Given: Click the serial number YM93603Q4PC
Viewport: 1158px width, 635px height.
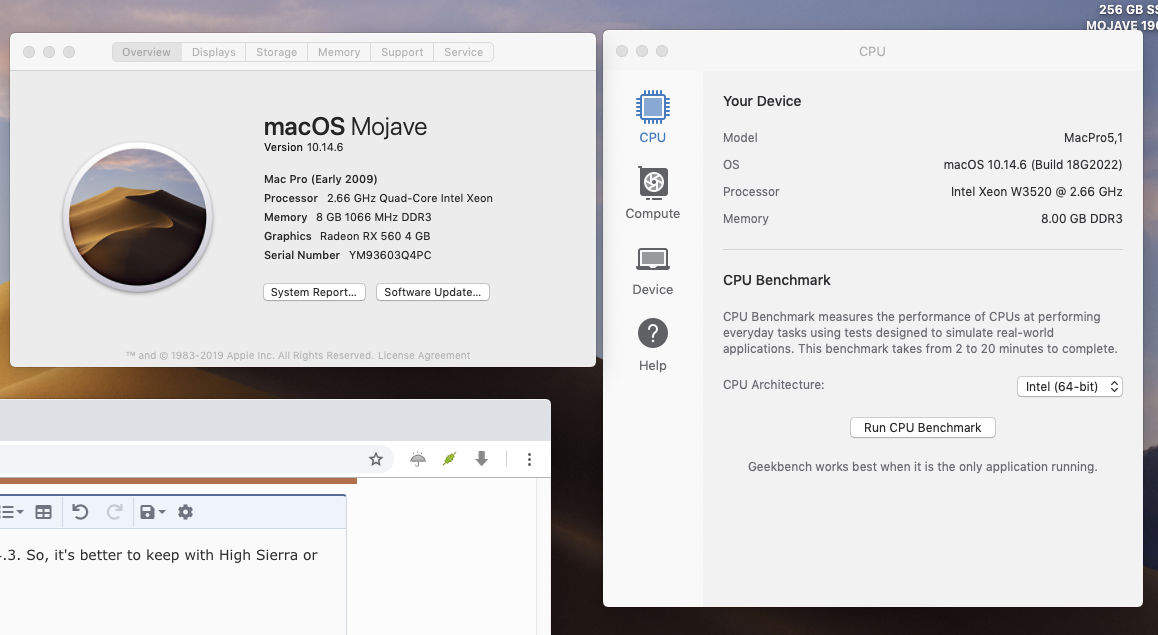Looking at the screenshot, I should [x=390, y=255].
